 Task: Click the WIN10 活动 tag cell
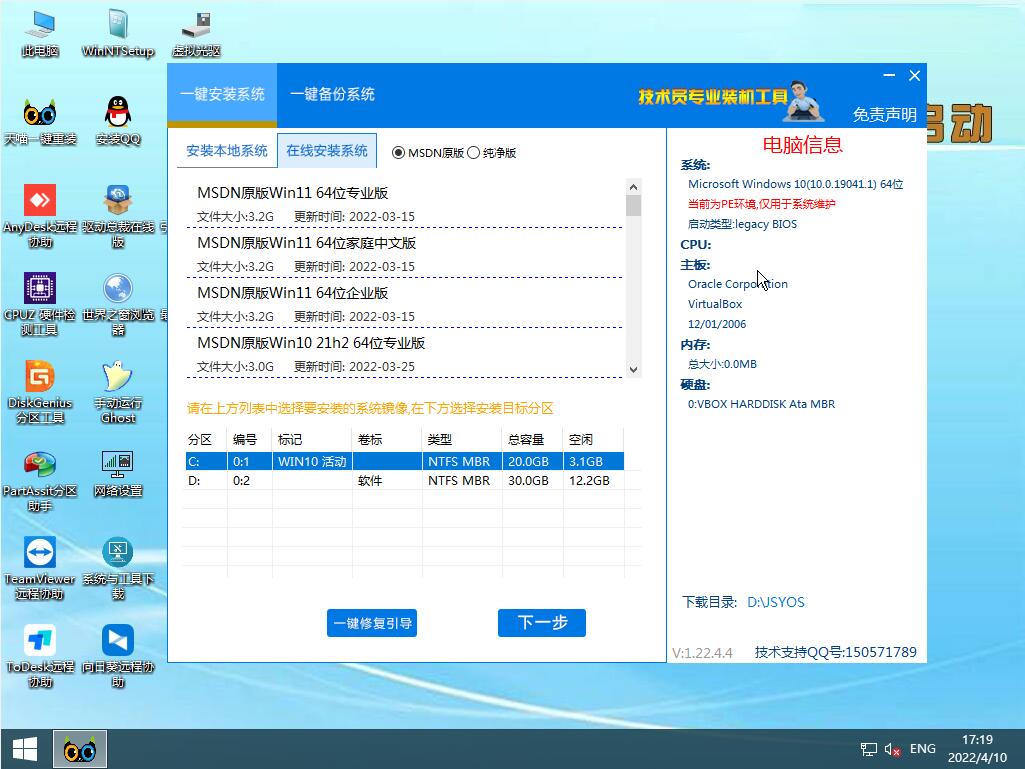tap(312, 461)
